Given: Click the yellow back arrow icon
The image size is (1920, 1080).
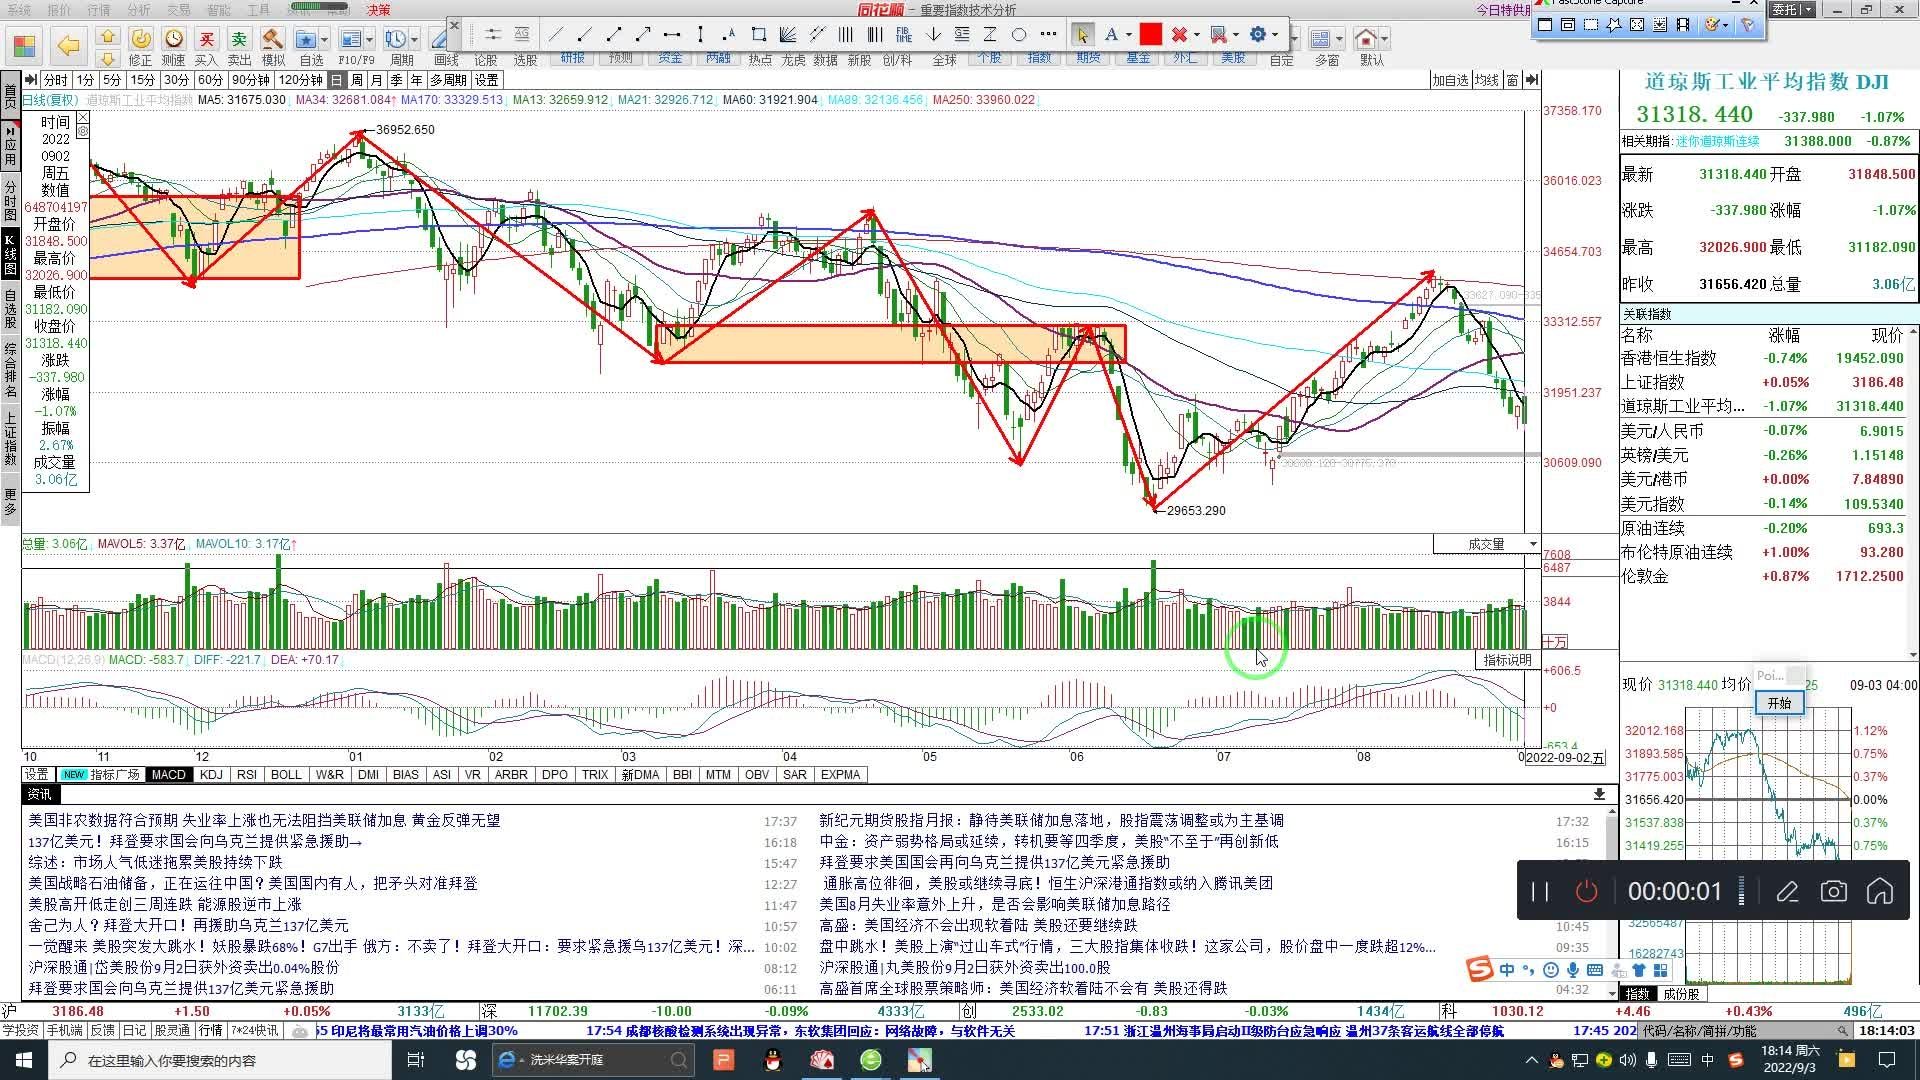Looking at the screenshot, I should (68, 45).
